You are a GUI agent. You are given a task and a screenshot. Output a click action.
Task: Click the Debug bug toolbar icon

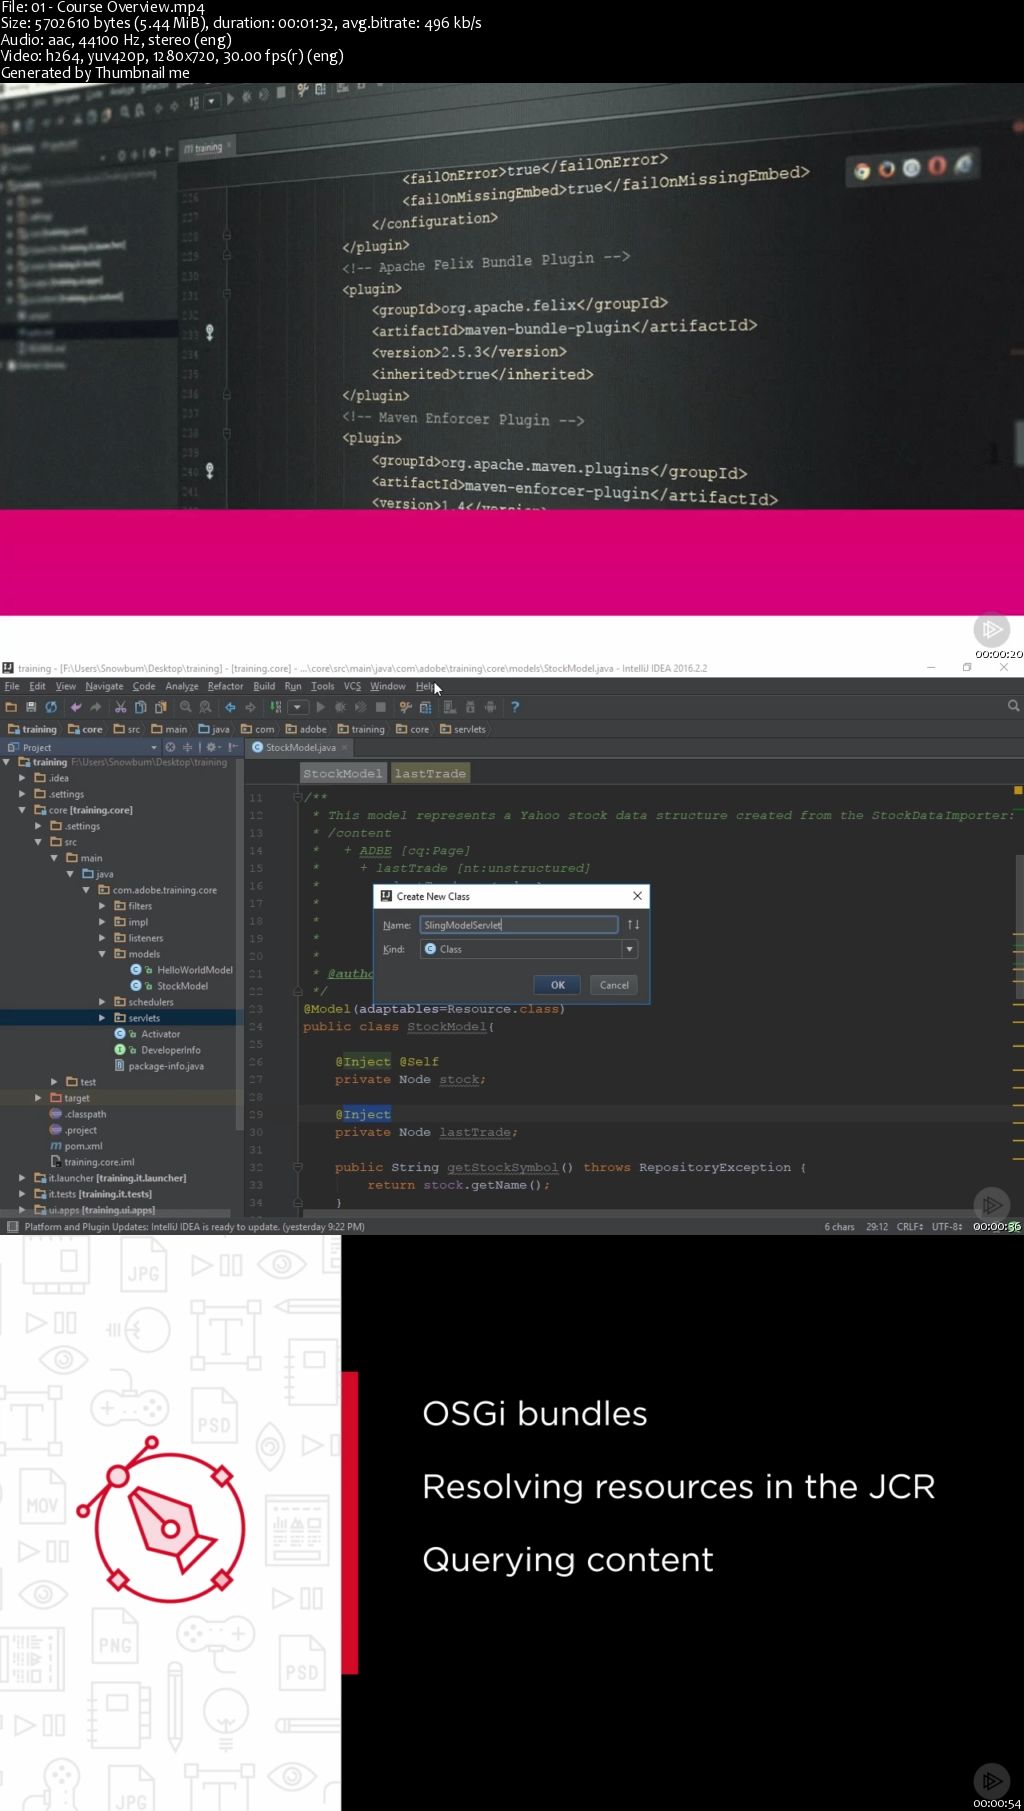[341, 707]
